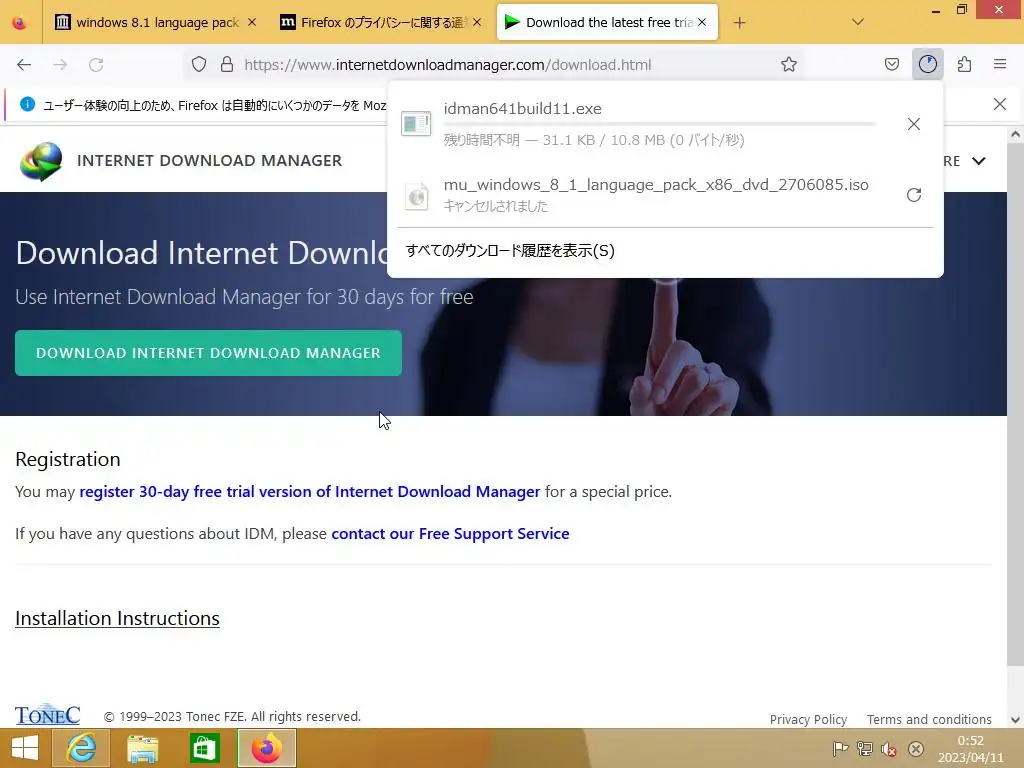Open the Firefox View pinned button
Image resolution: width=1024 pixels, height=768 pixels.
tap(20, 23)
